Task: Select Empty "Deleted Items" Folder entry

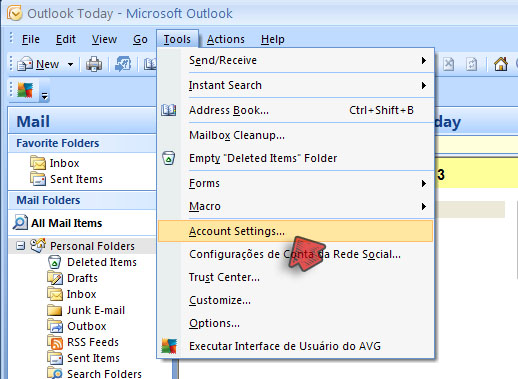Action: point(295,158)
